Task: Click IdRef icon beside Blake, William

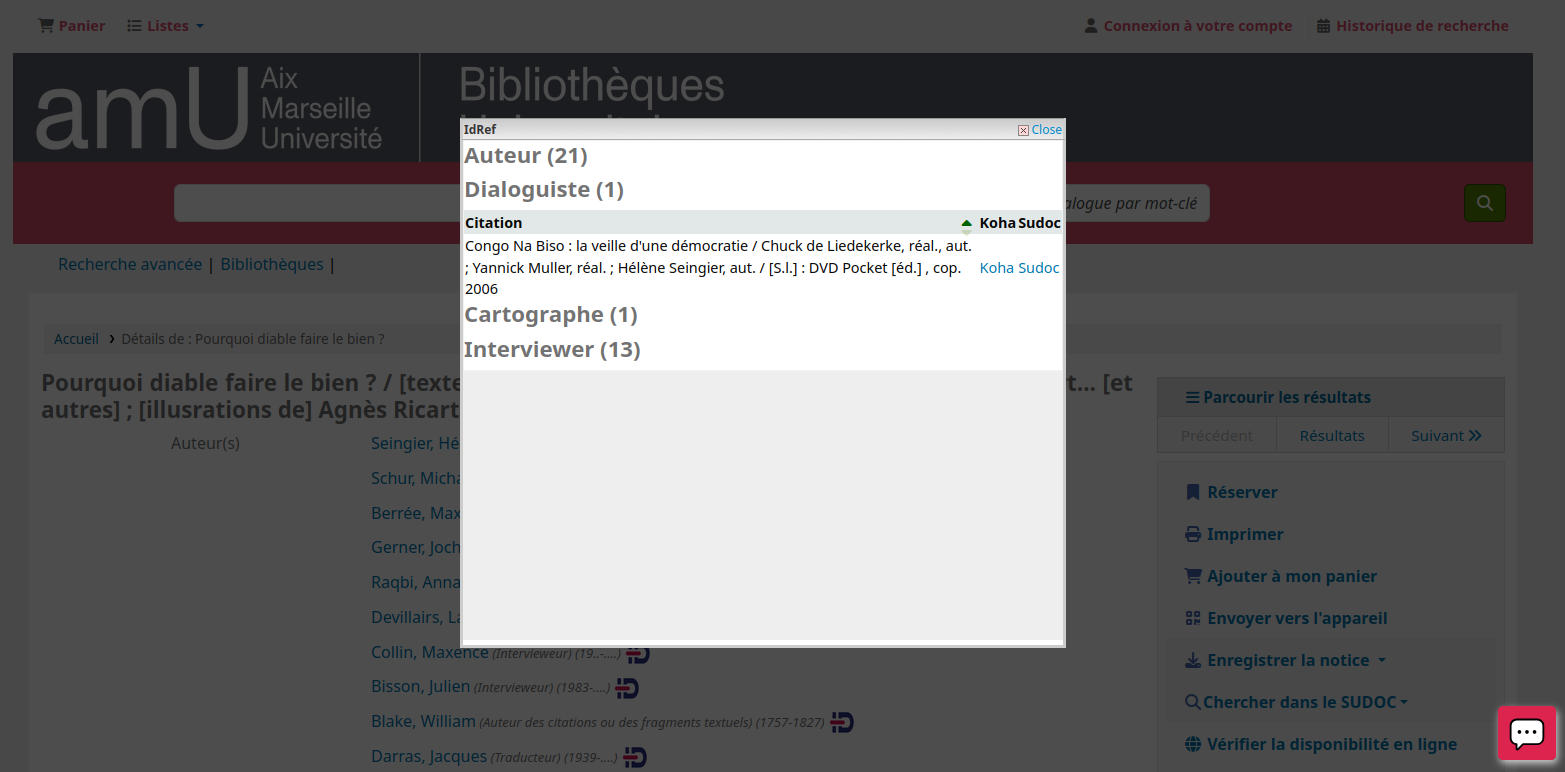Action: pyautogui.click(x=842, y=722)
